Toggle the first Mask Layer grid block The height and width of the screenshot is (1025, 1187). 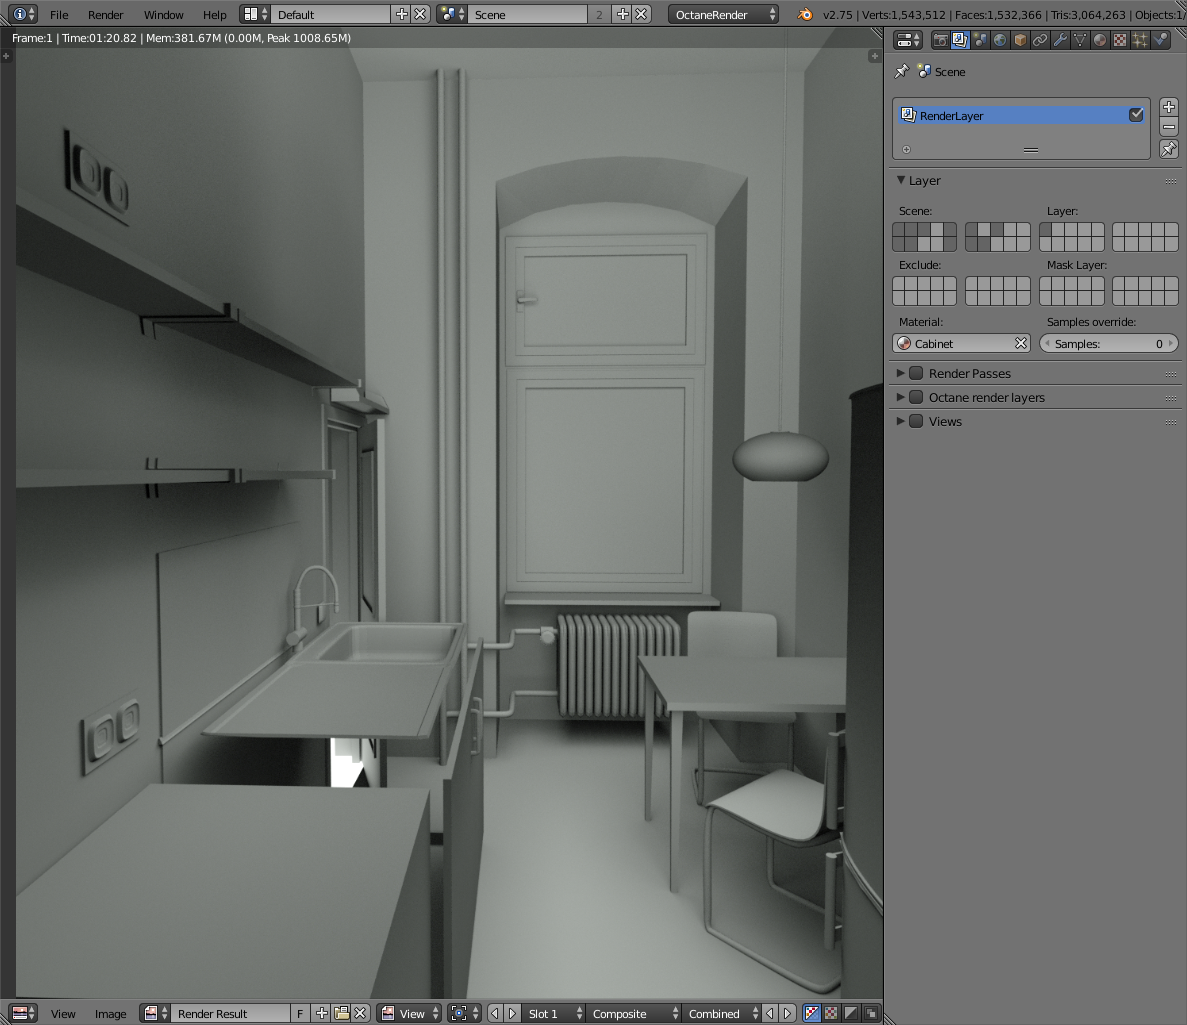[1046, 285]
